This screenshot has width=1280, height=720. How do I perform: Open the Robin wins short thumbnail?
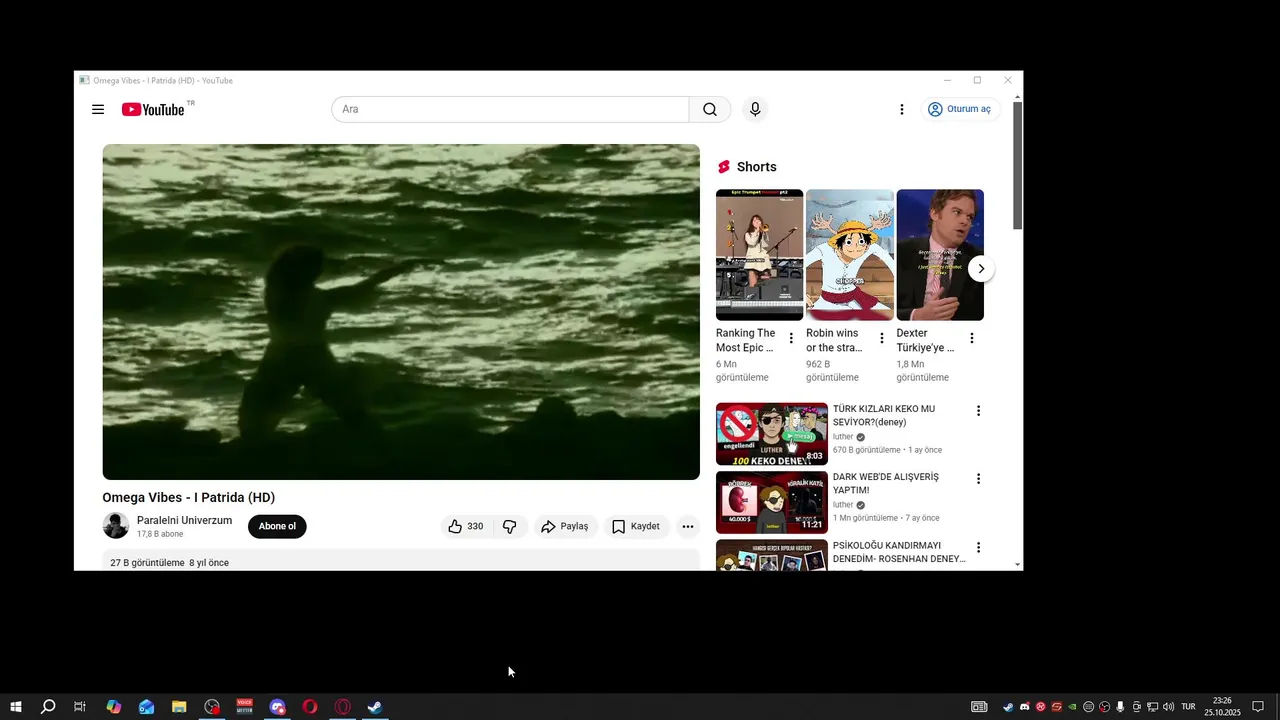pos(850,255)
